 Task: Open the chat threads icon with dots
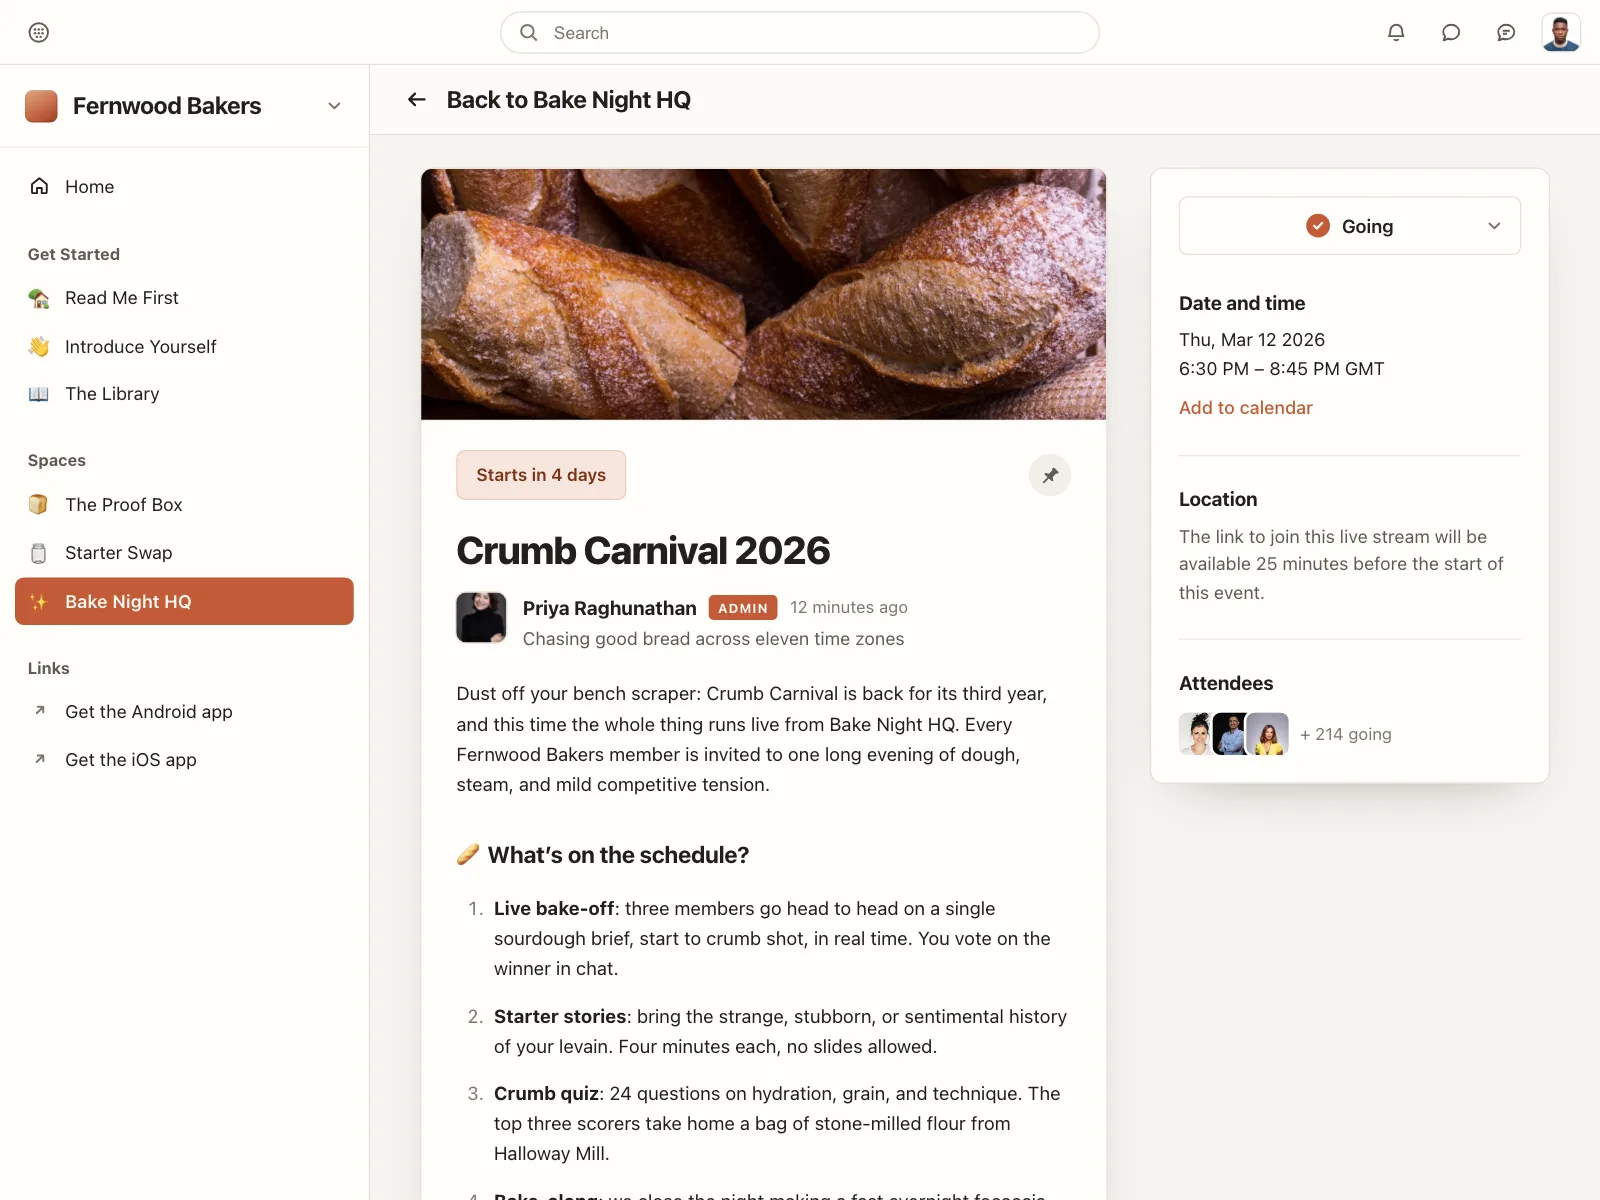(1506, 32)
